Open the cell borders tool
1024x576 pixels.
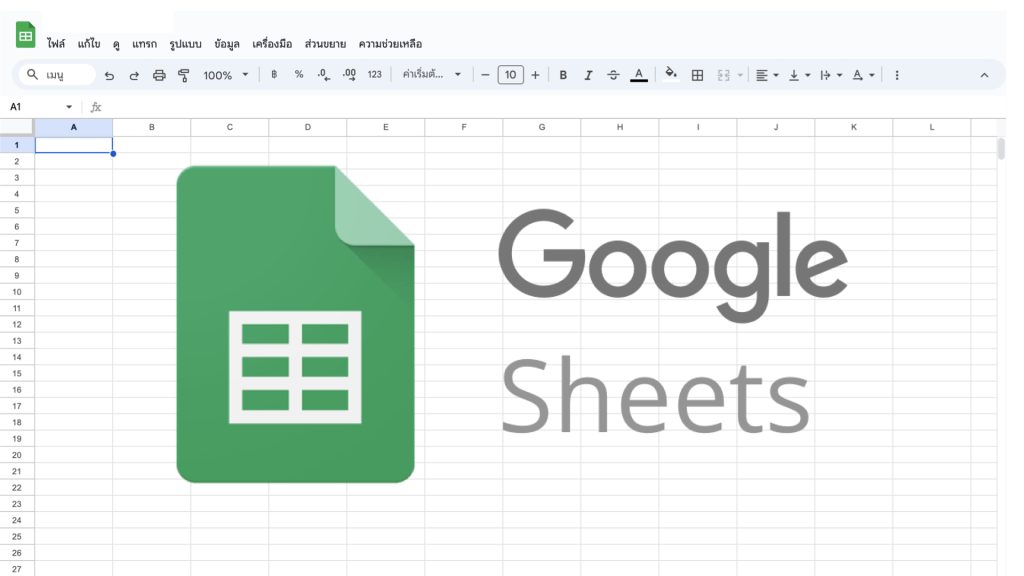pos(697,75)
